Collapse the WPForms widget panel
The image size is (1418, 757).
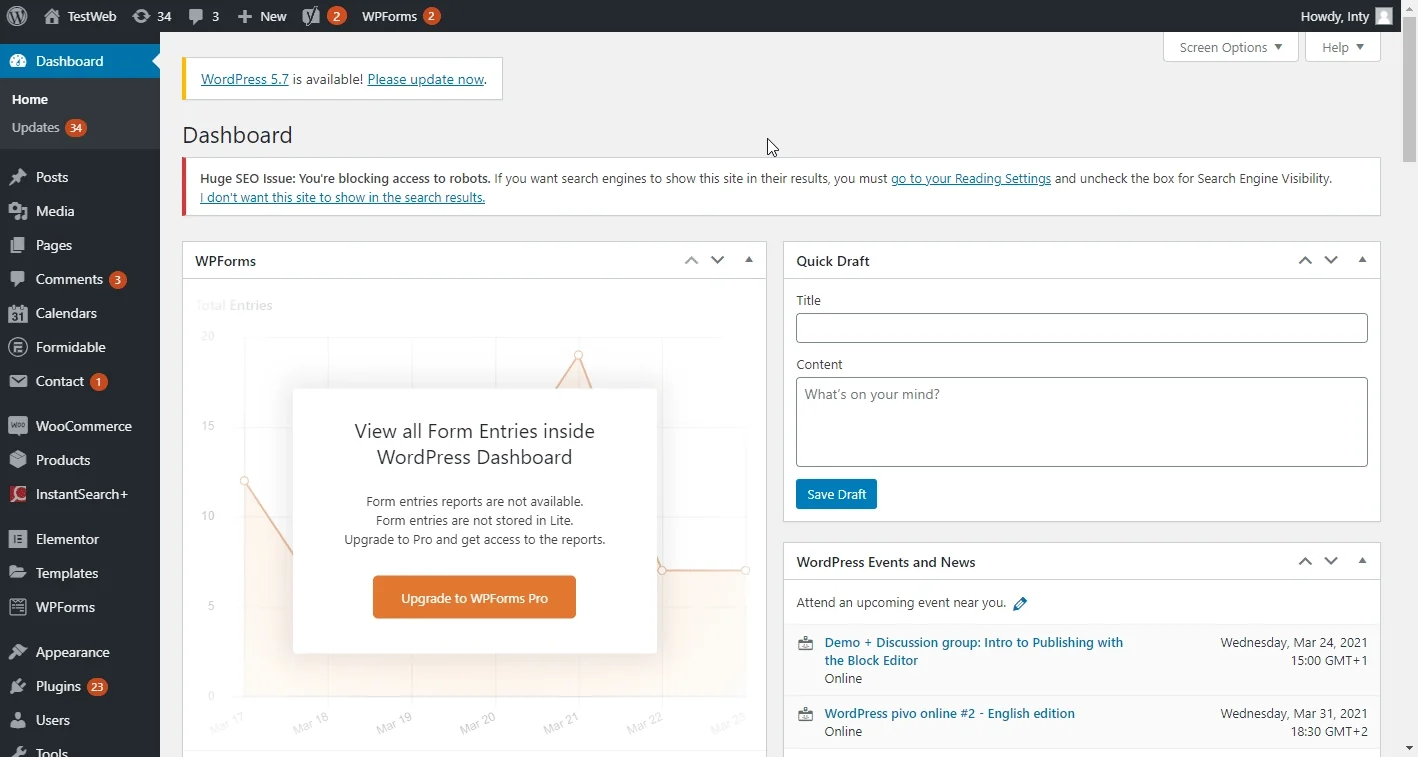(749, 260)
